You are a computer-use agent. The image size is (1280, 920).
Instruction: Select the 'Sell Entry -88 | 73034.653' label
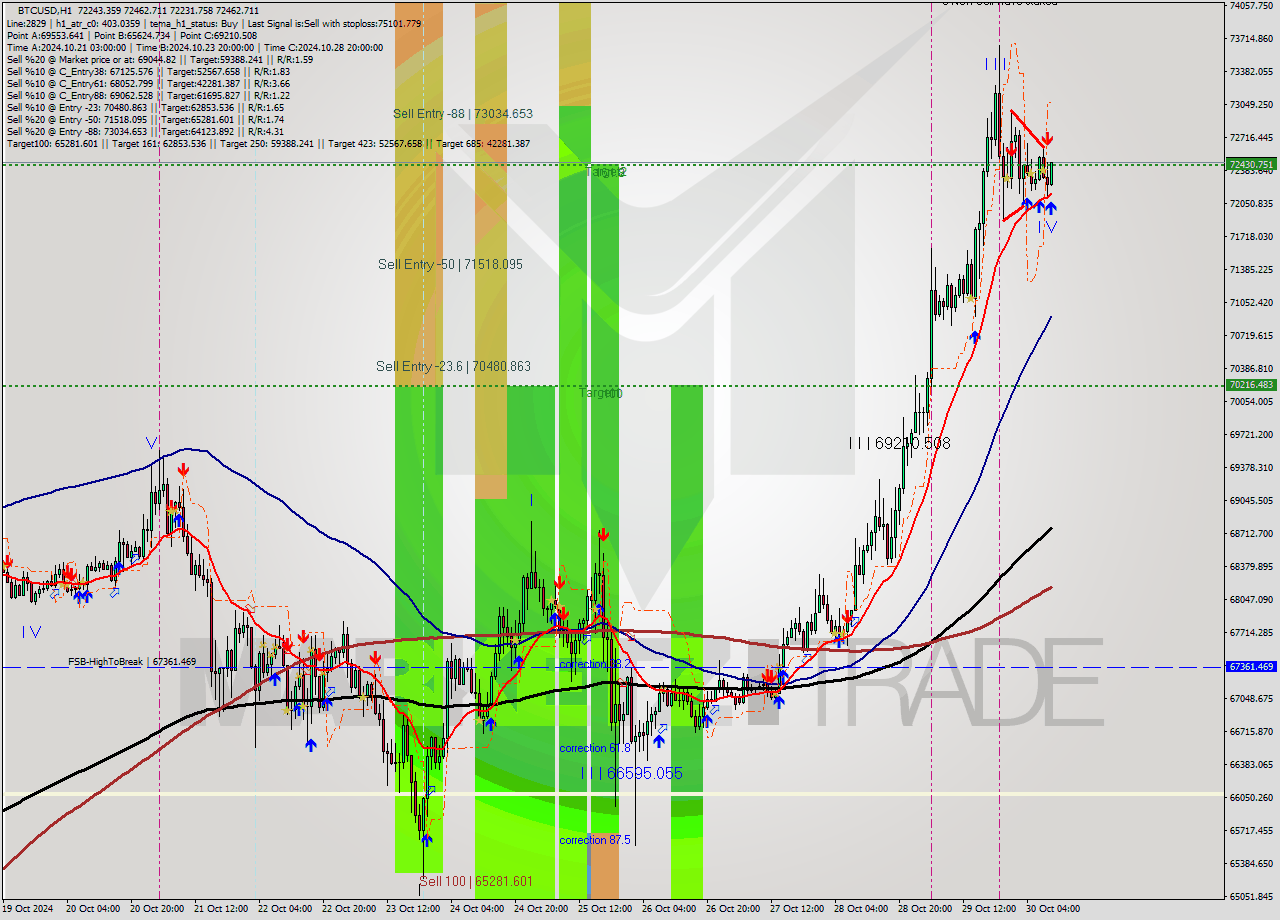pyautogui.click(x=463, y=114)
